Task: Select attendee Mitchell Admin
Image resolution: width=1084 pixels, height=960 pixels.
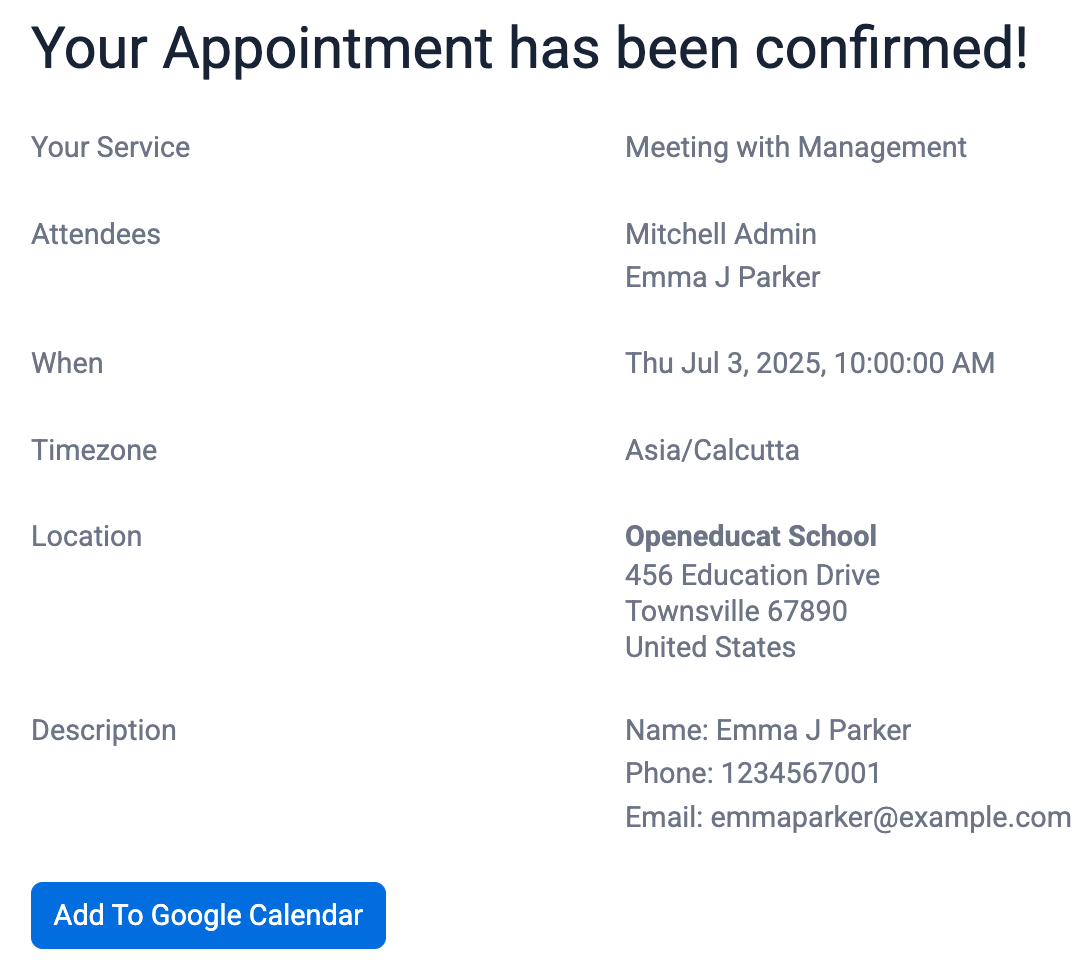Action: [x=721, y=234]
